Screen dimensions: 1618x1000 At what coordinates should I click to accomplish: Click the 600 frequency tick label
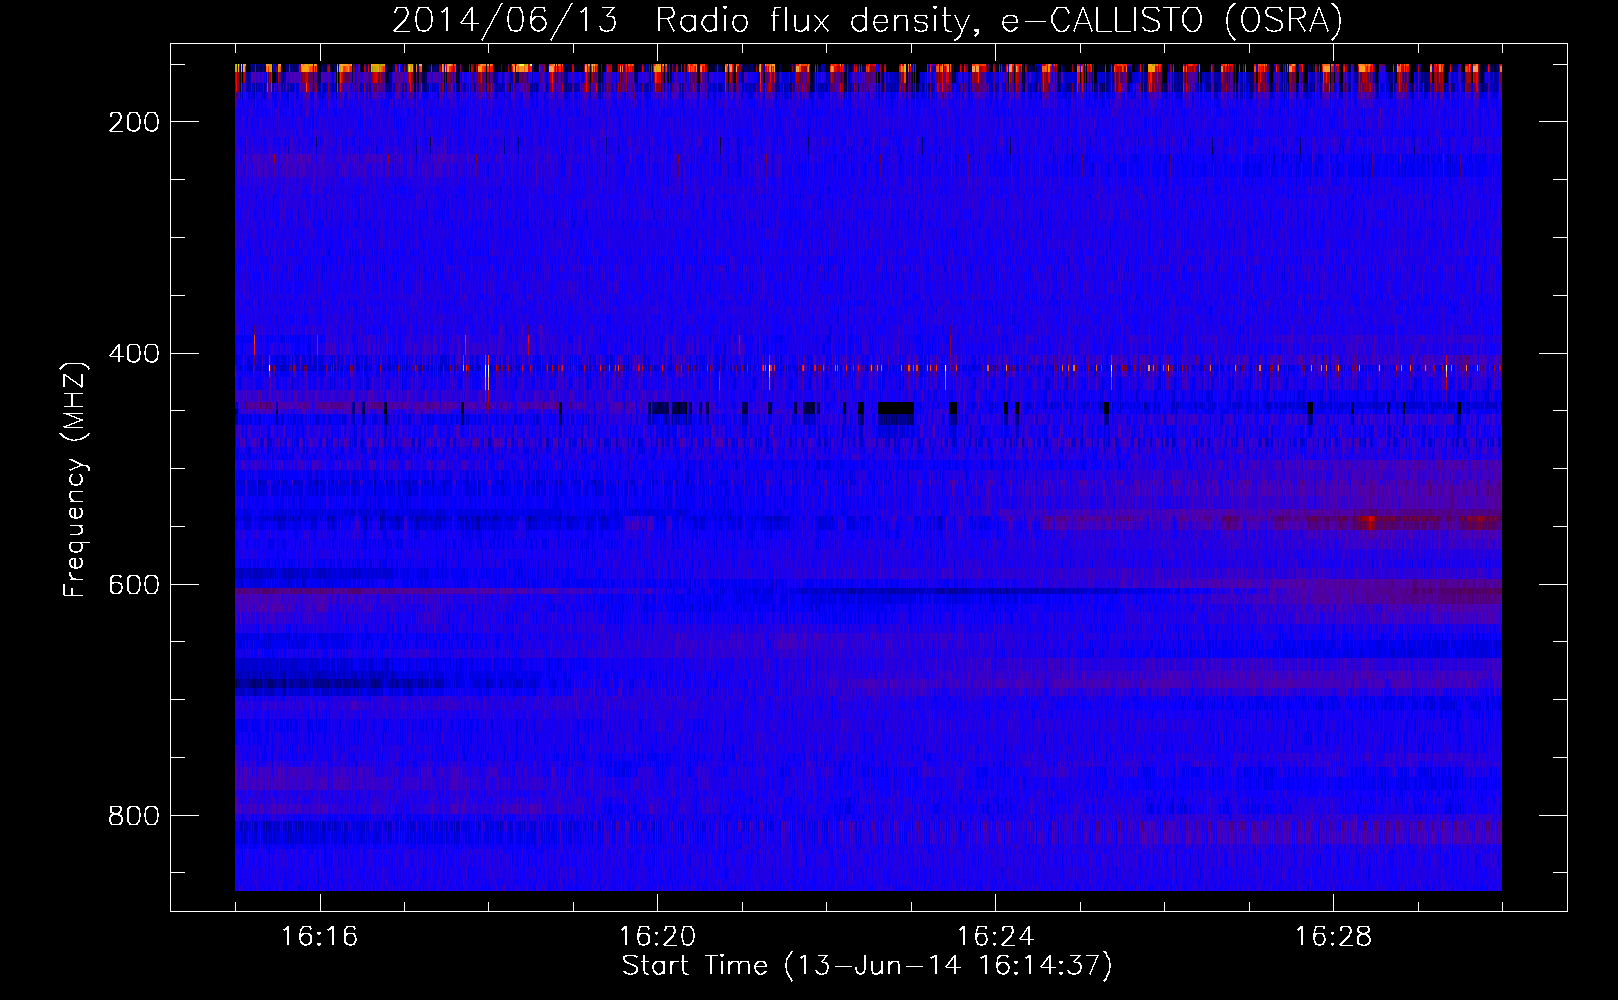pos(134,585)
